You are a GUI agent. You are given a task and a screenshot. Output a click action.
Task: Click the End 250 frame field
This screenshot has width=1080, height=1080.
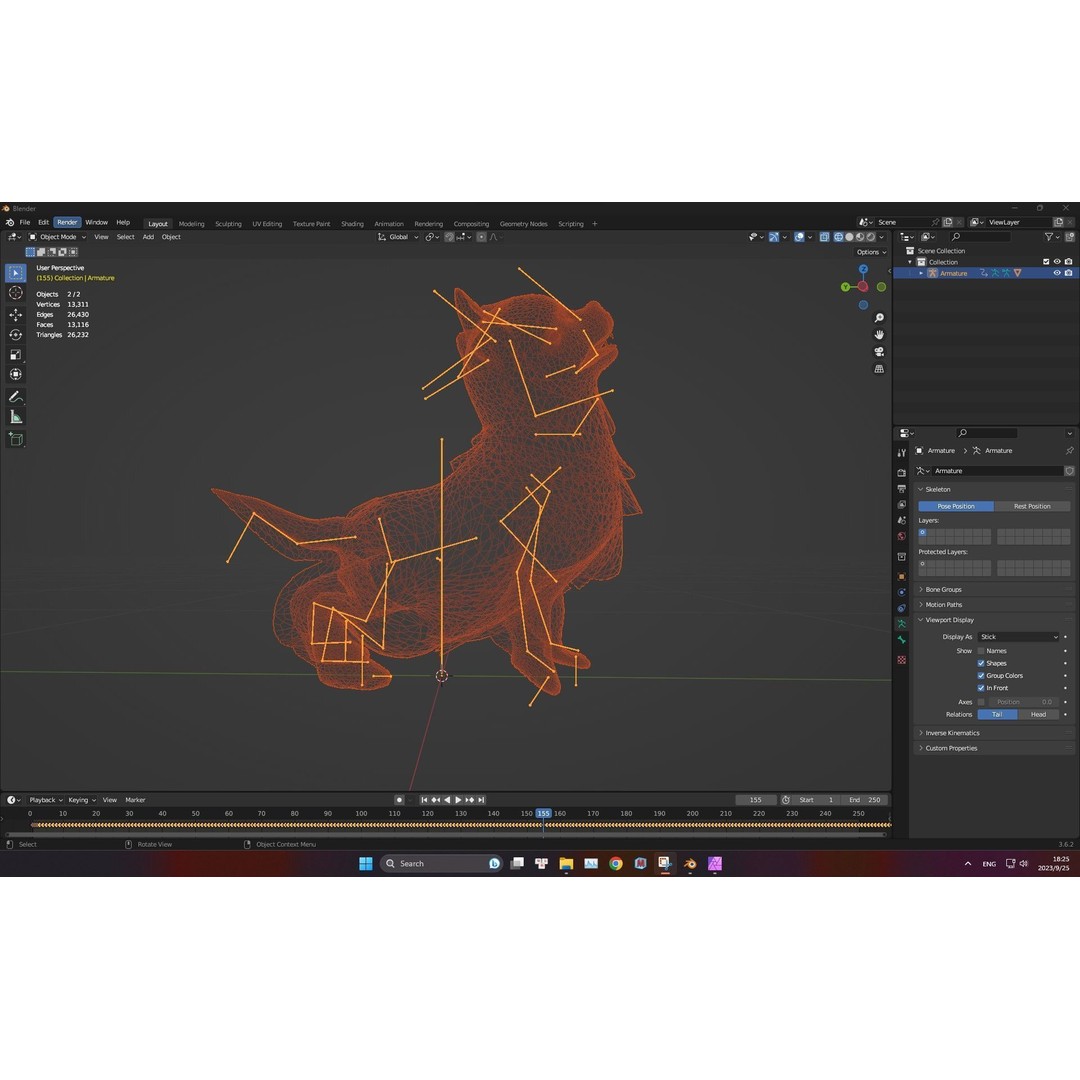[866, 800]
